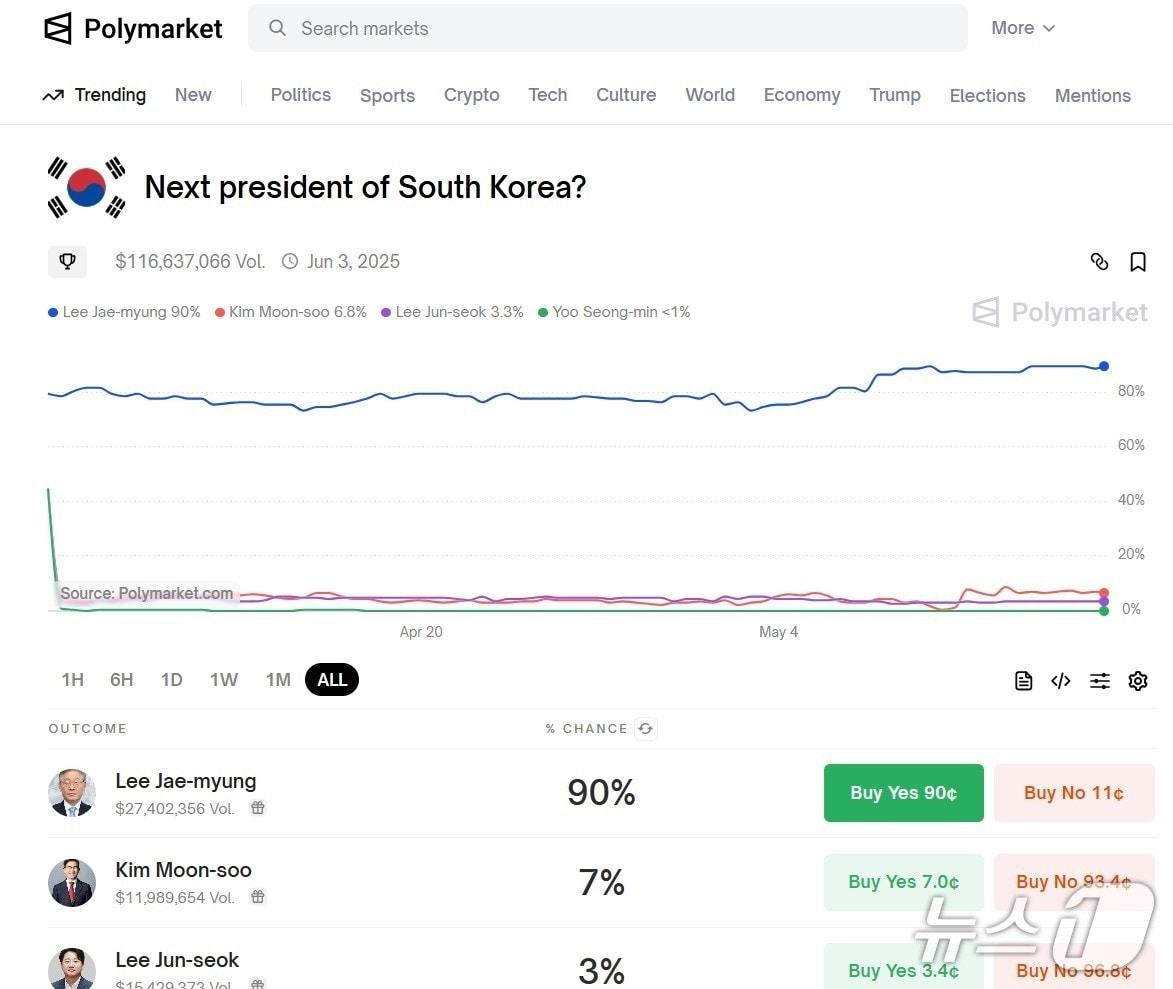
Task: Open chart settings gear icon
Action: 1138,681
